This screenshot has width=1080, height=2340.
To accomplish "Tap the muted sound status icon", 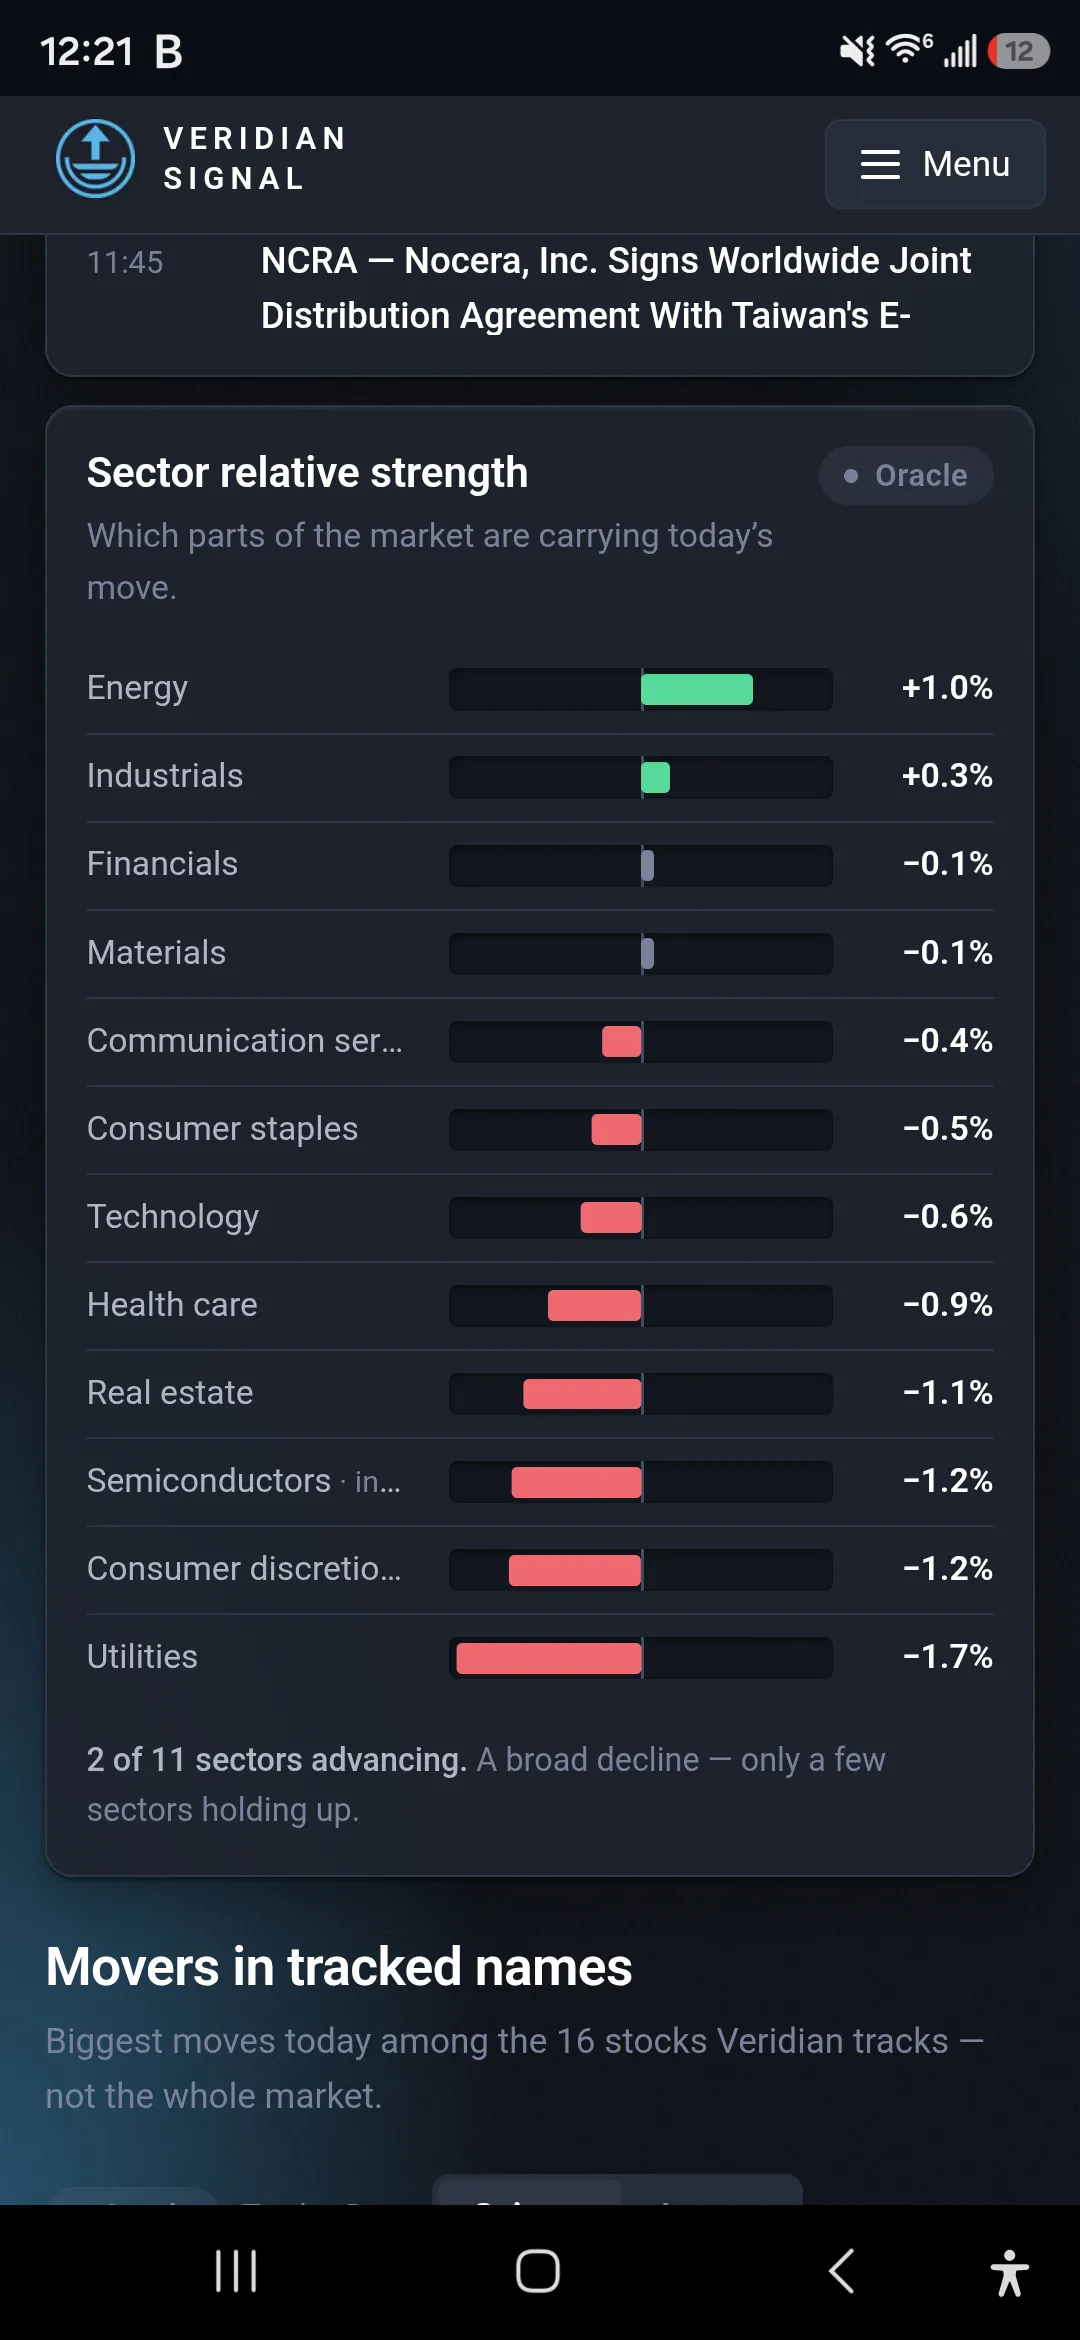I will point(857,50).
